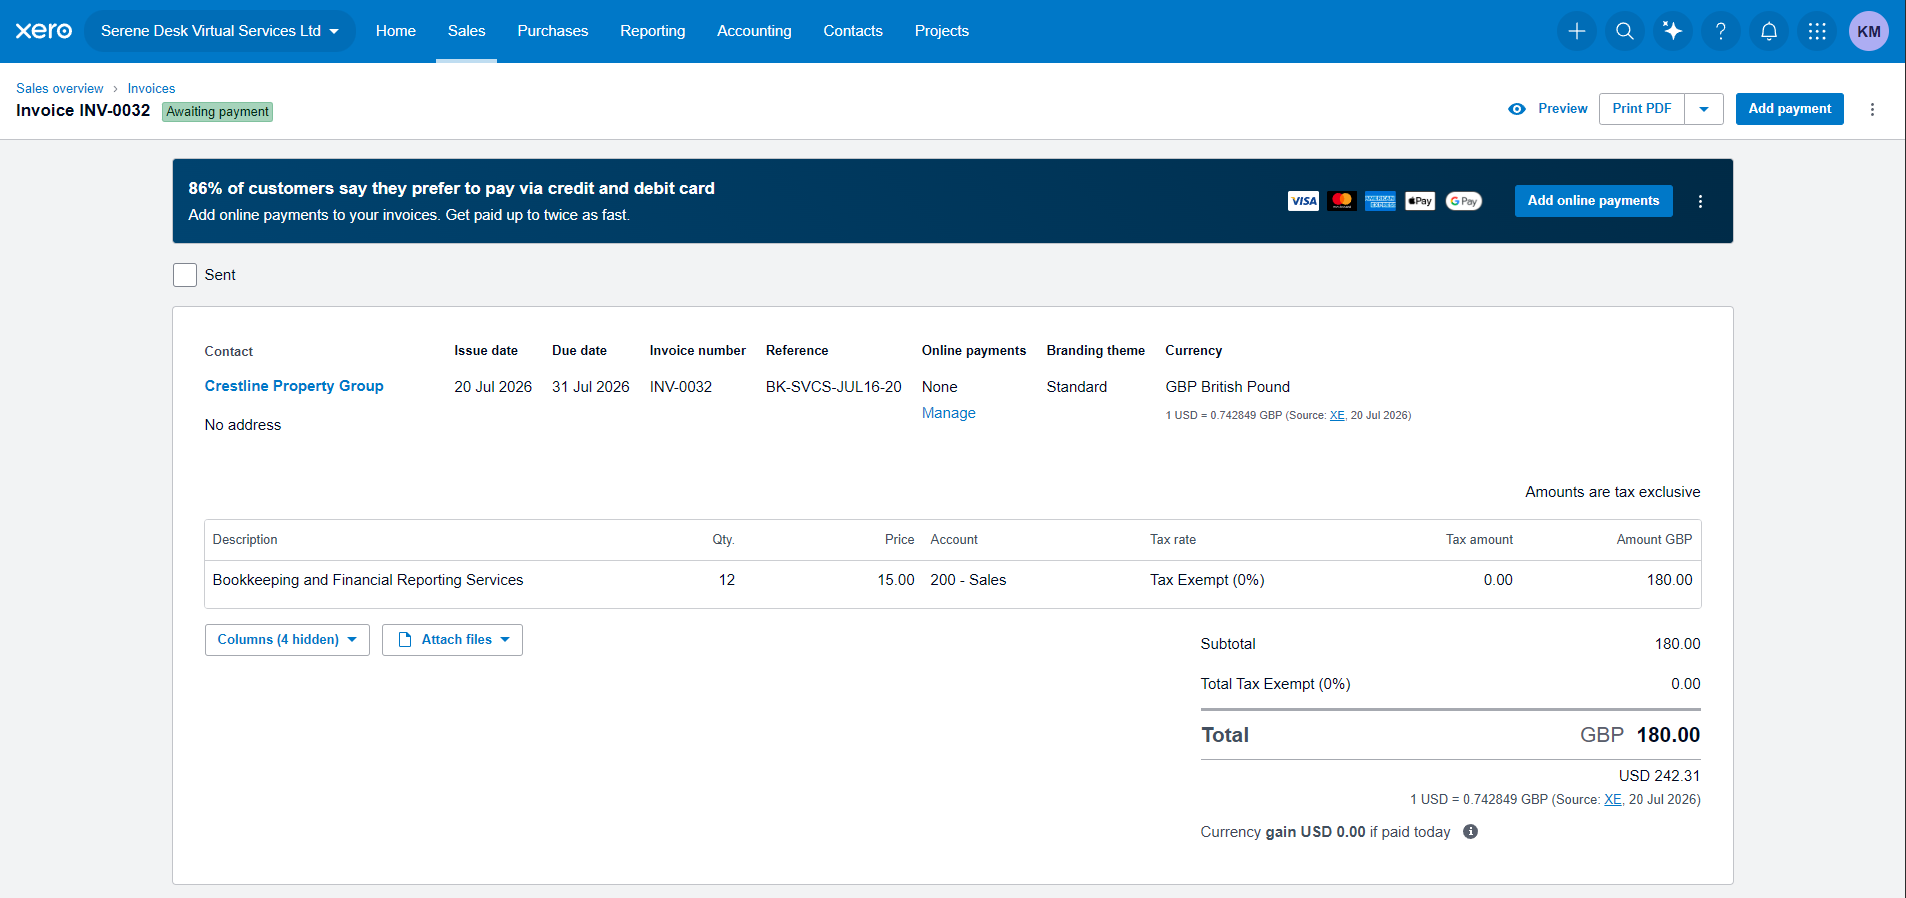The image size is (1906, 898).
Task: Expand Columns (4 hidden) dropdown
Action: [287, 640]
